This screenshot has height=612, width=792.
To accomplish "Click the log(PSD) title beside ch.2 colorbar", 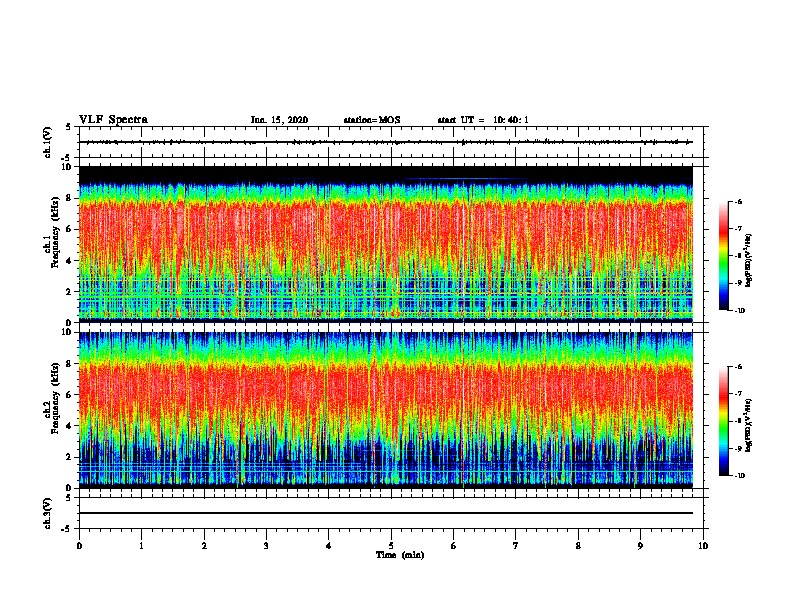I will click(x=748, y=425).
